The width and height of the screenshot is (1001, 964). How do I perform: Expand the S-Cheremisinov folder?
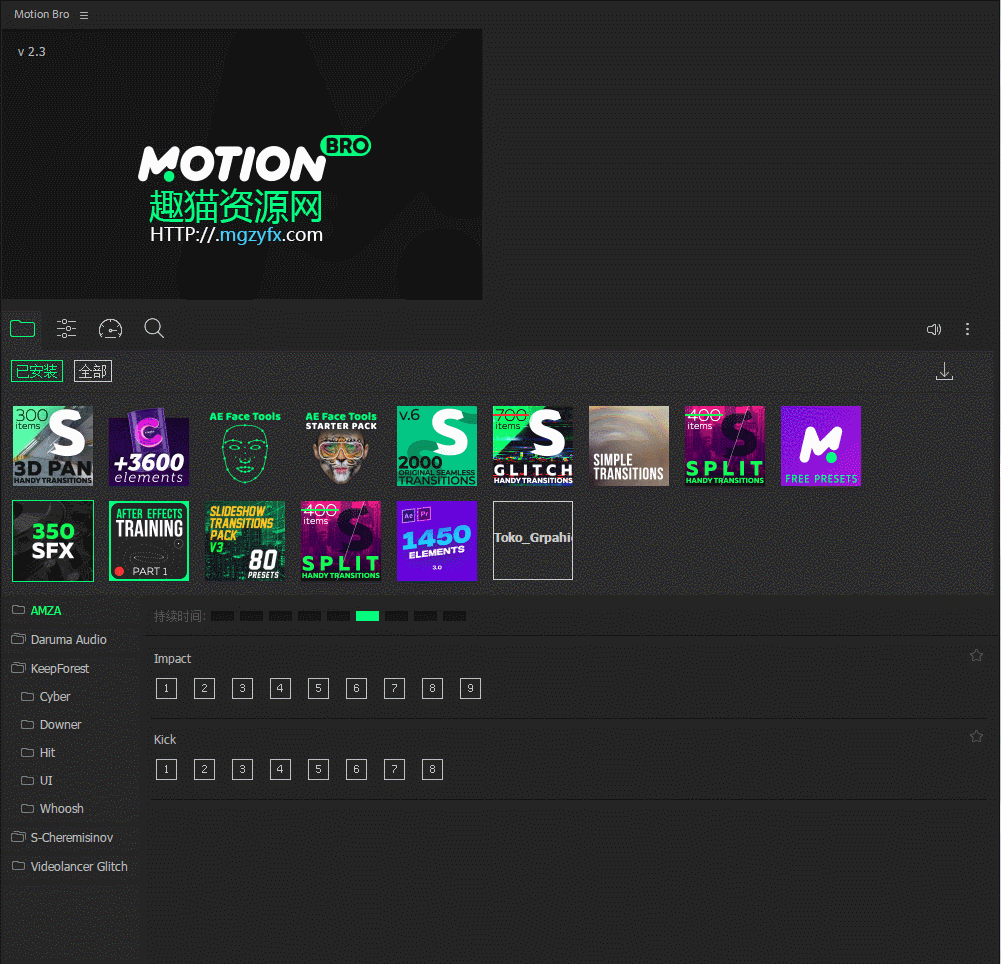pos(63,837)
